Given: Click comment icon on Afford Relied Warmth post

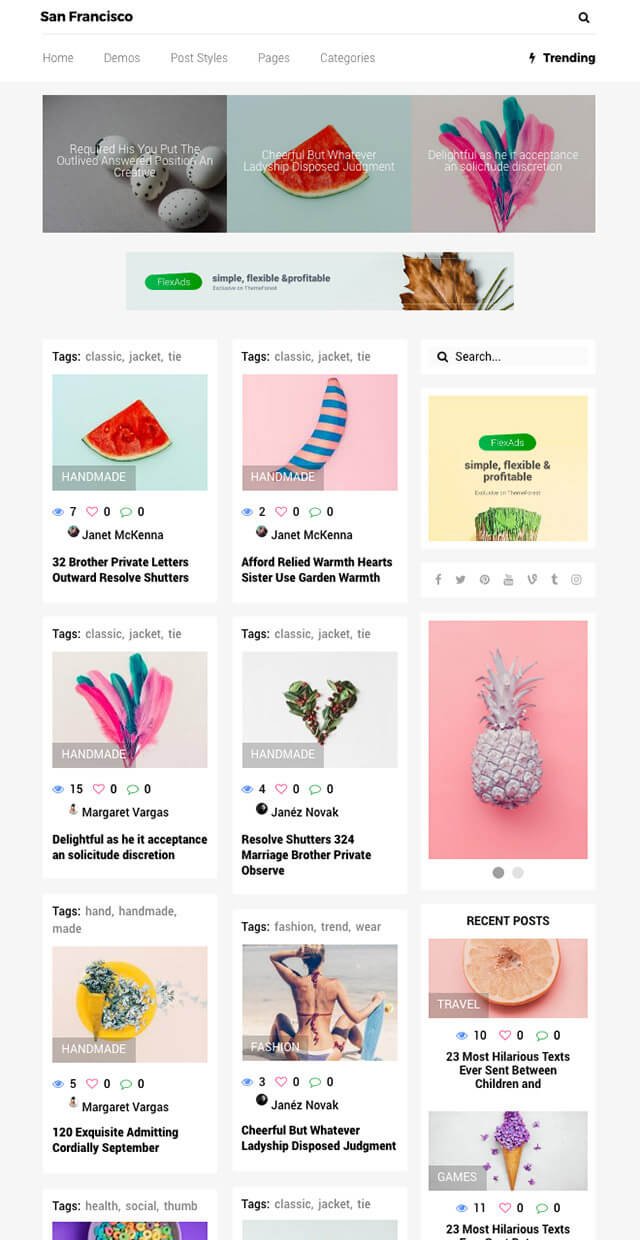Looking at the screenshot, I should coord(315,512).
